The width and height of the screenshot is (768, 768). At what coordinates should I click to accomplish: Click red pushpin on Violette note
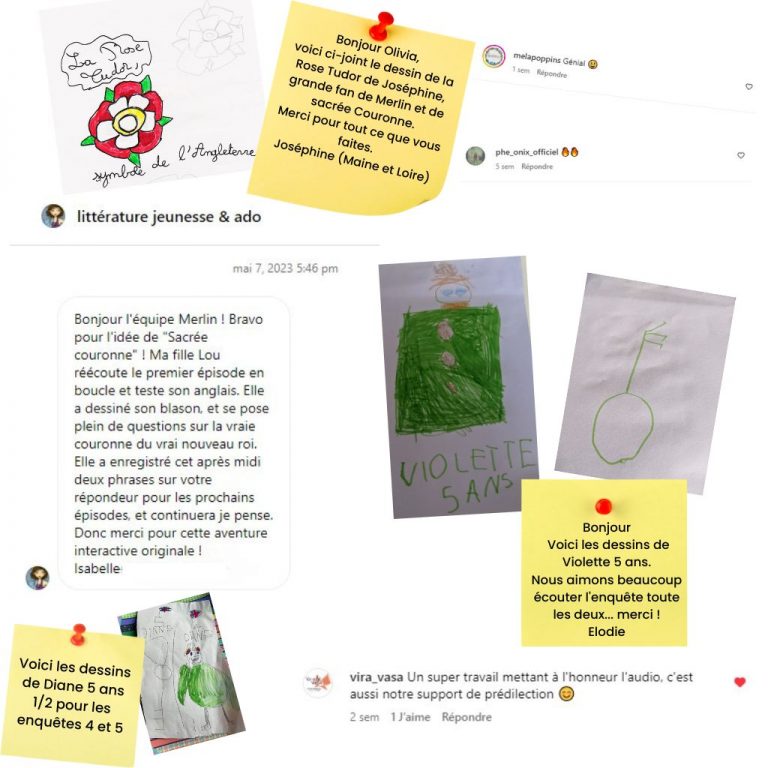(x=603, y=506)
